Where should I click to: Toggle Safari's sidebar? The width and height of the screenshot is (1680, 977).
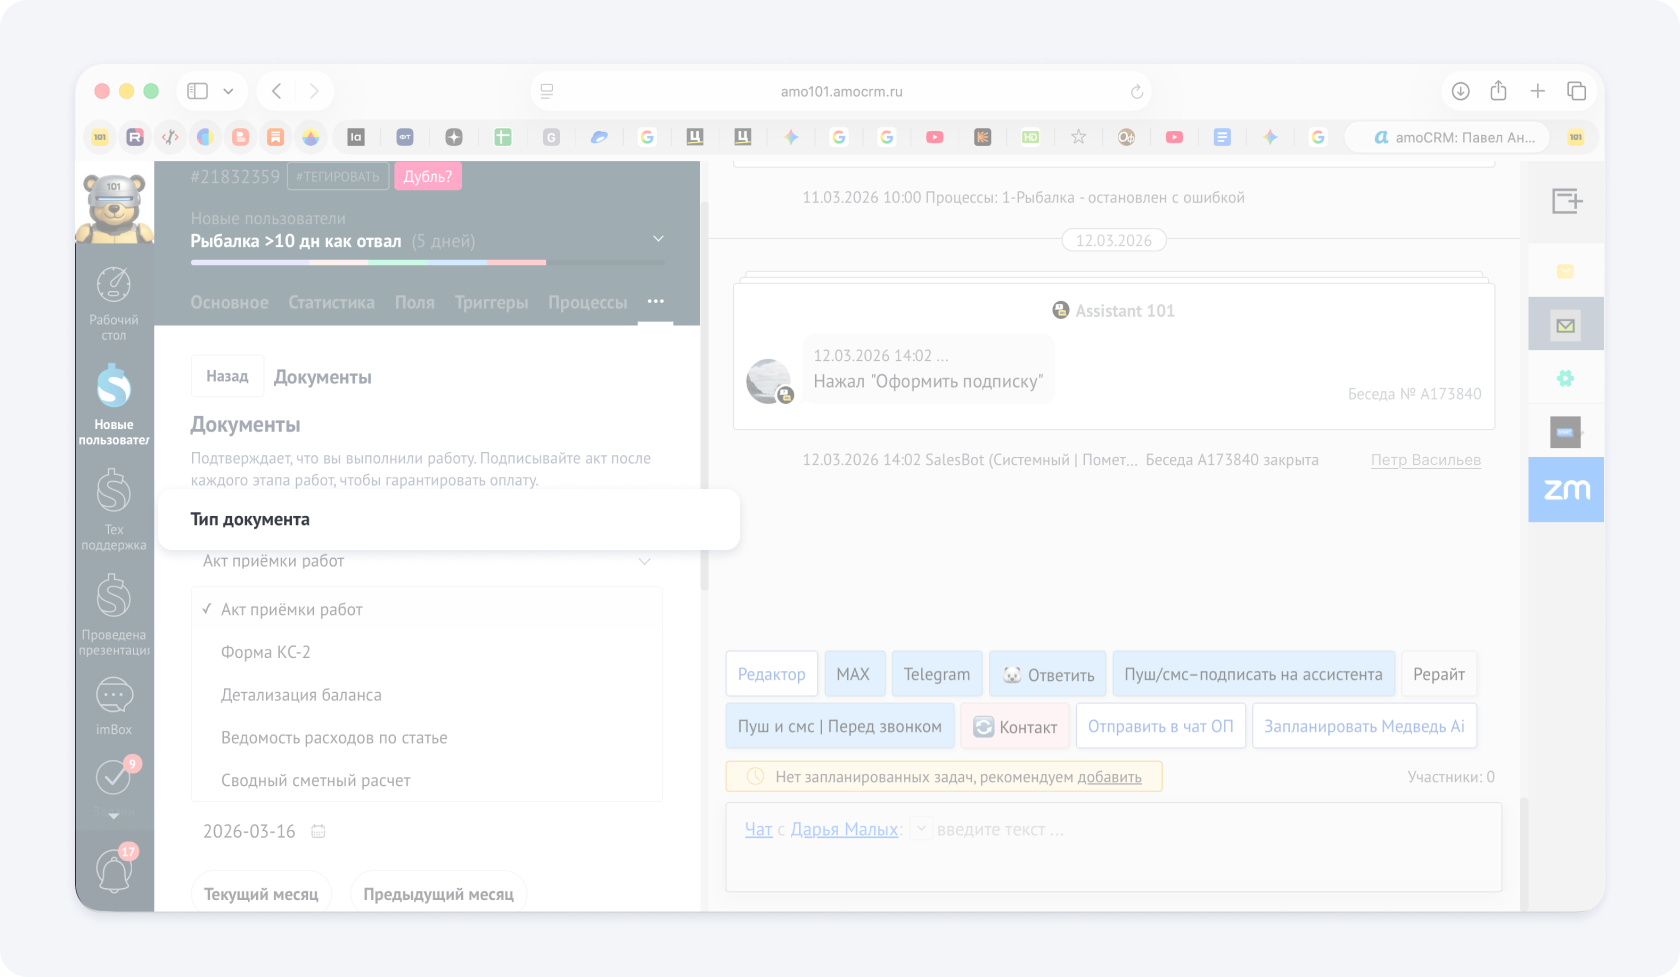(x=197, y=91)
